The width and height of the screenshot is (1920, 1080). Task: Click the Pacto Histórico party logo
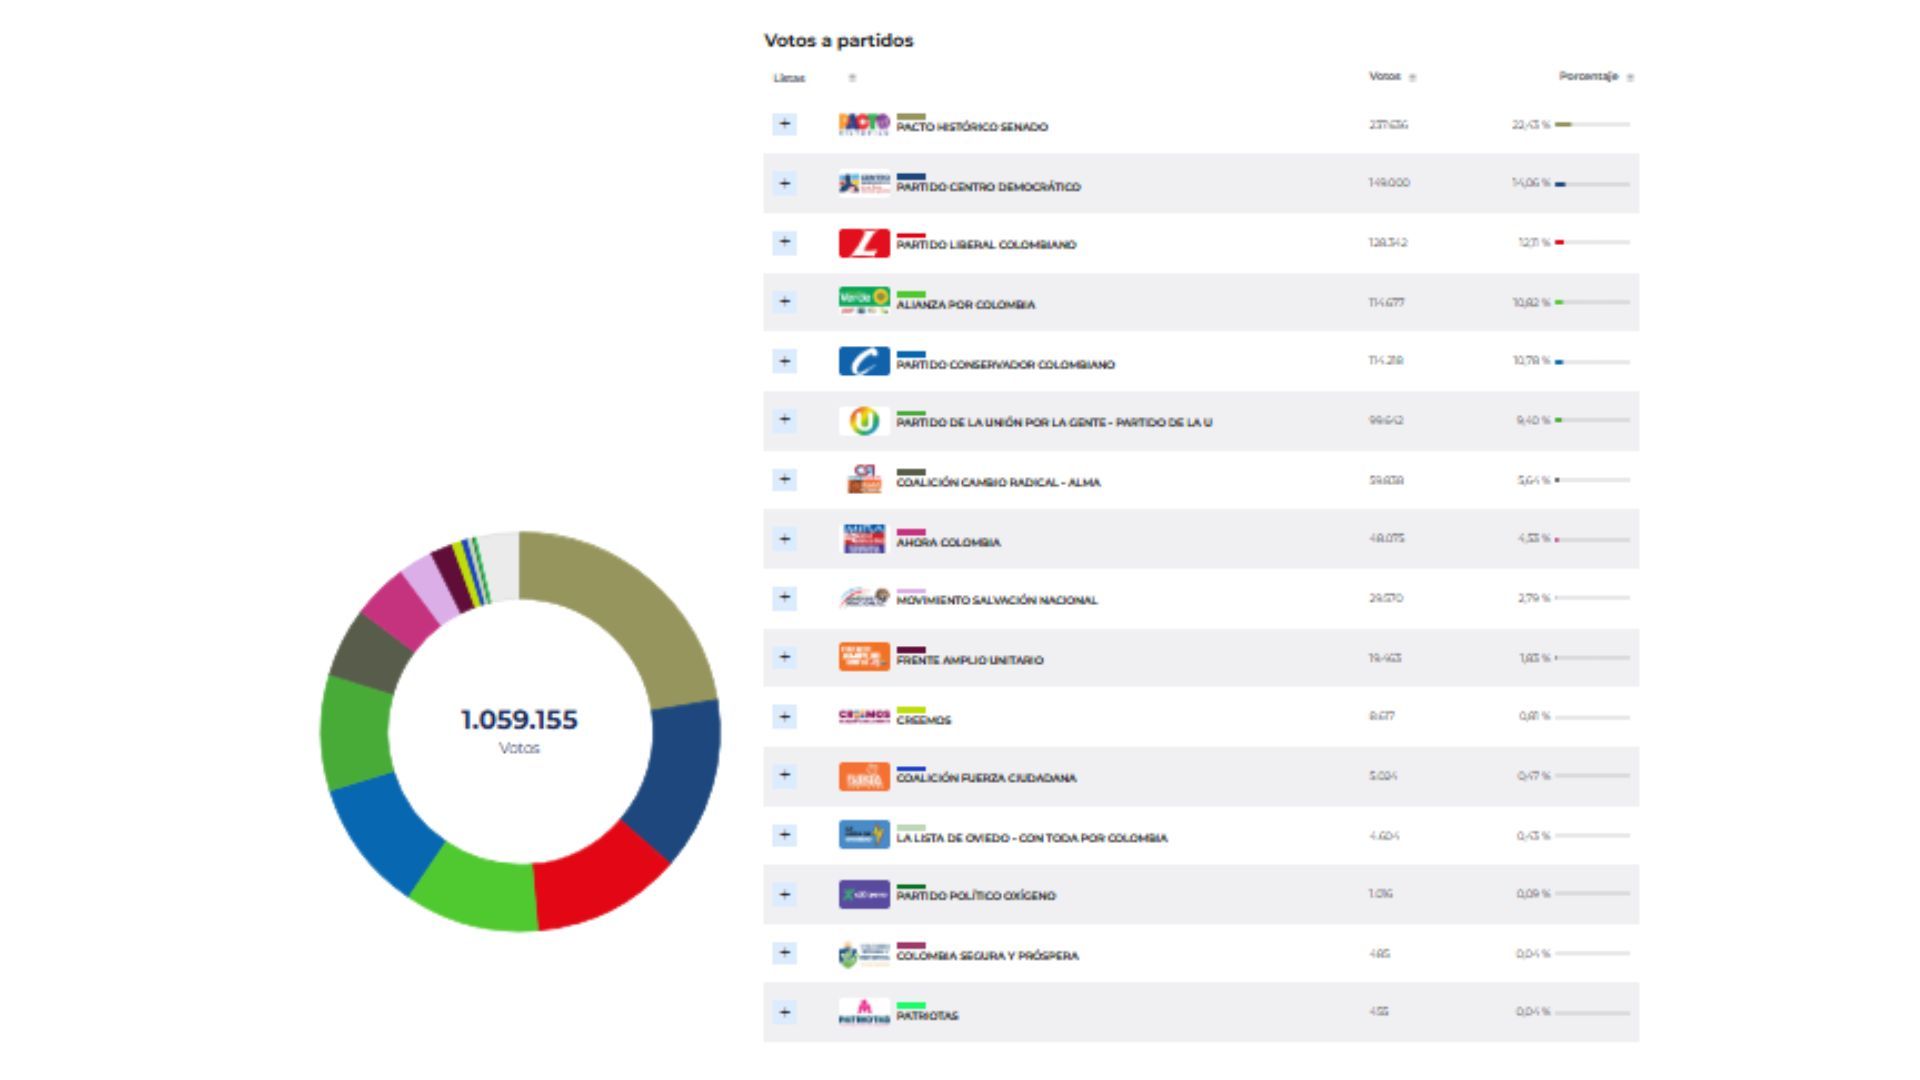click(x=863, y=124)
